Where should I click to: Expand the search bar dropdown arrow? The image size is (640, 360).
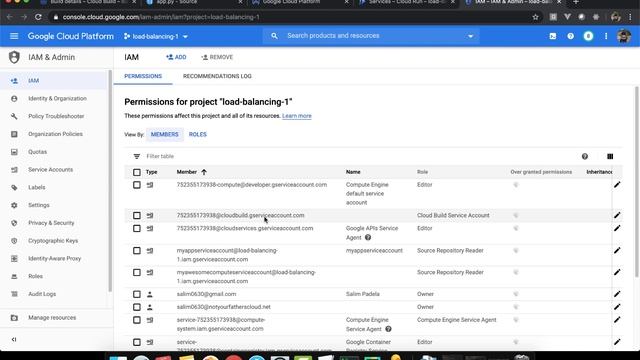click(470, 36)
